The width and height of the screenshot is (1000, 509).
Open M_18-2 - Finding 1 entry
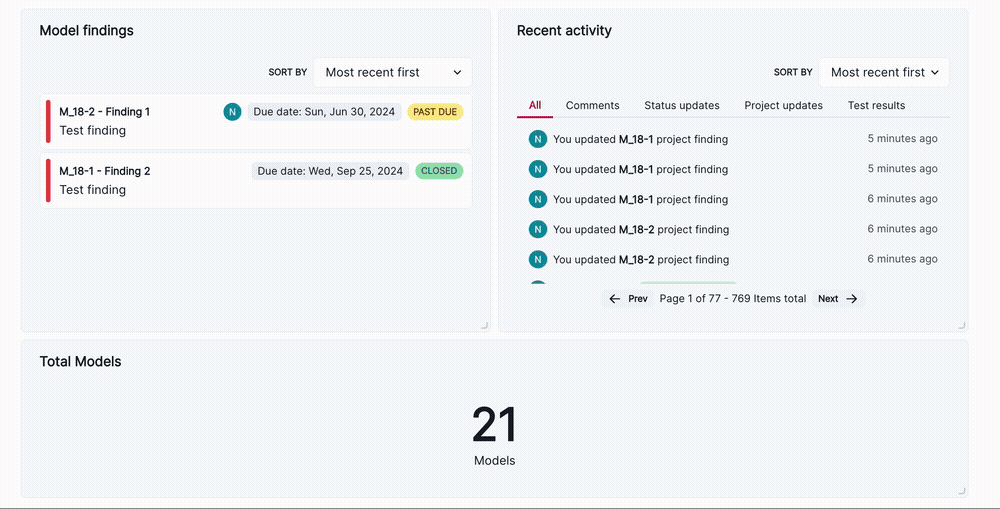[x=104, y=112]
